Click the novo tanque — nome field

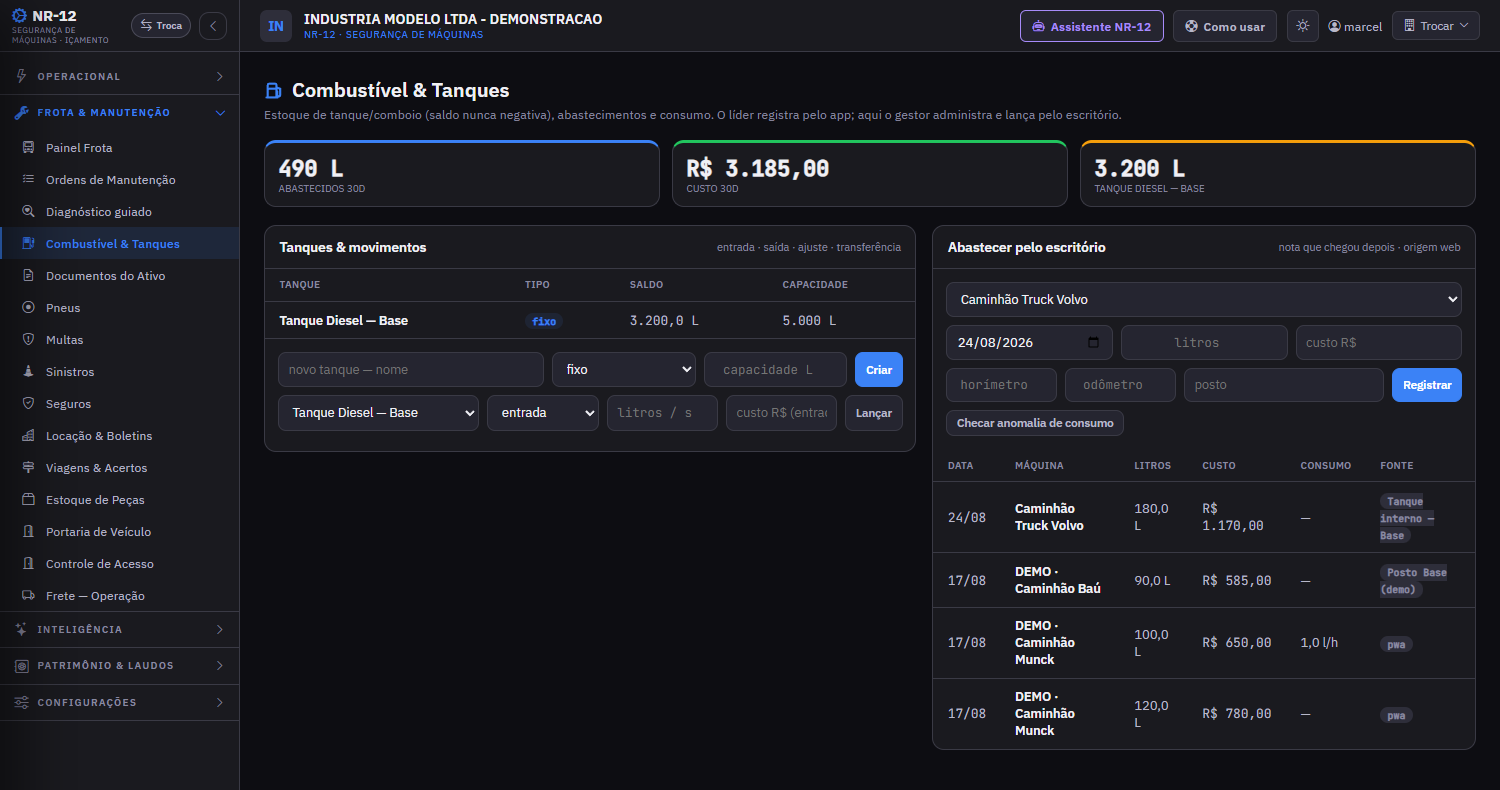[411, 369]
